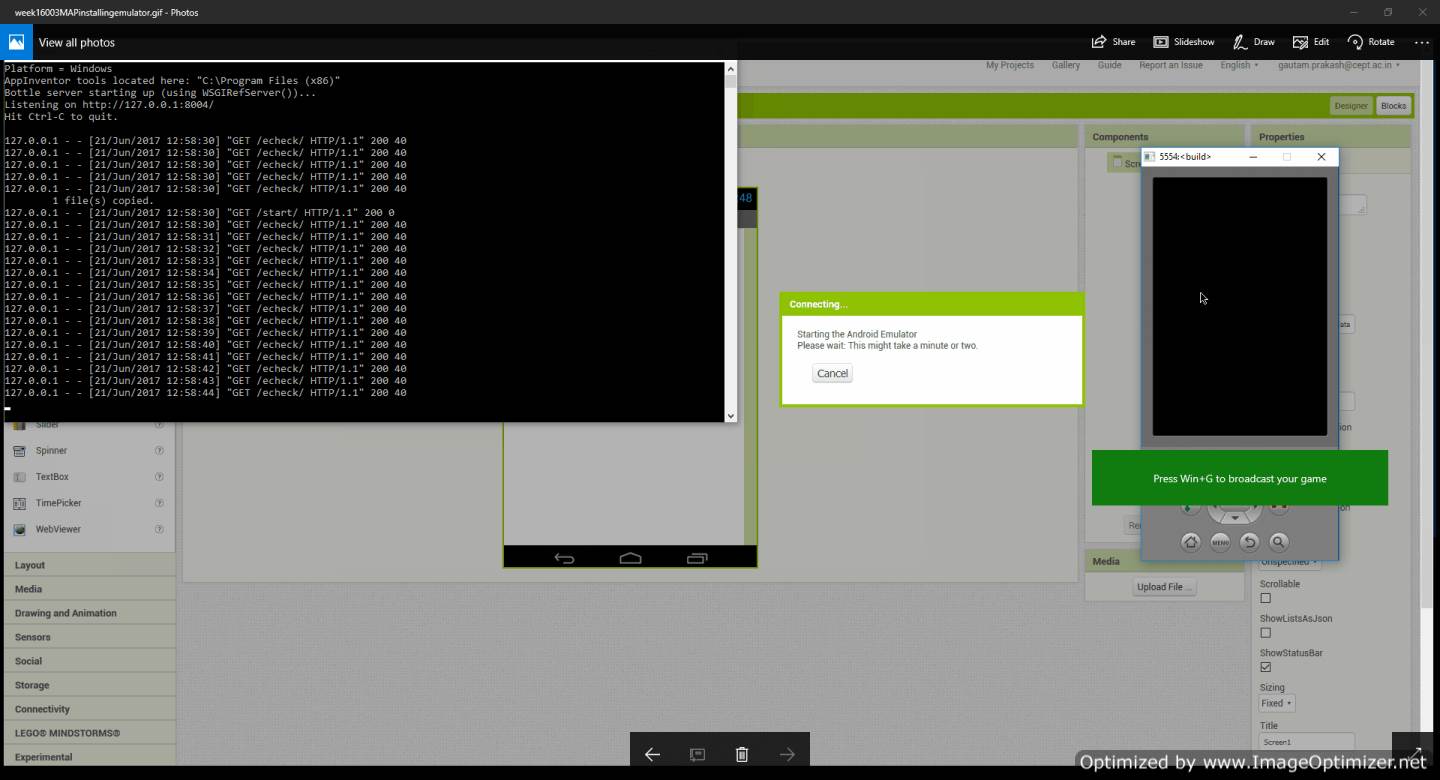The height and width of the screenshot is (780, 1440).
Task: Open the Edit tool in Photos
Action: click(1311, 42)
